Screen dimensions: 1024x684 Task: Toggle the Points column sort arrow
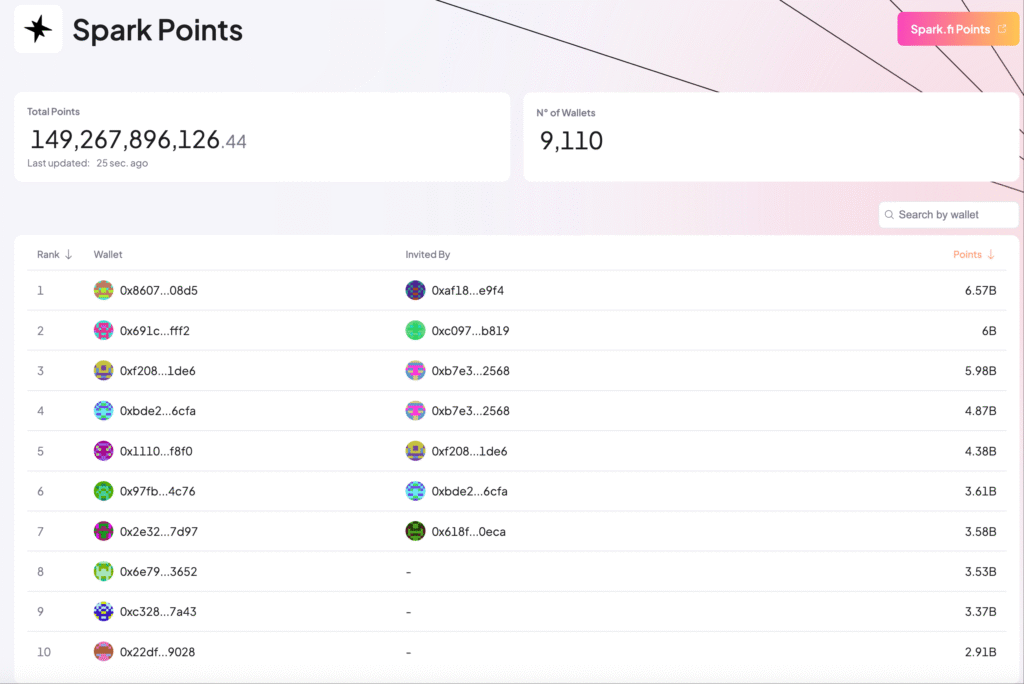click(991, 254)
